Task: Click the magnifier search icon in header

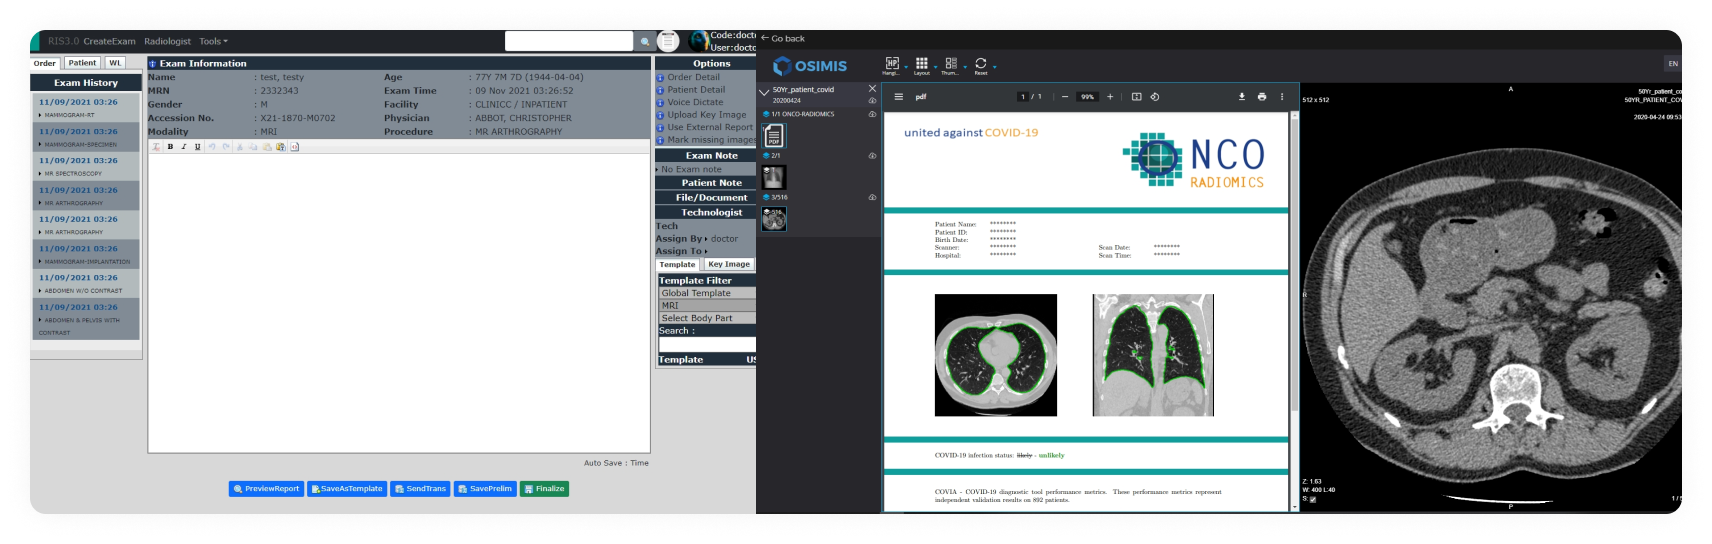Action: (x=645, y=42)
